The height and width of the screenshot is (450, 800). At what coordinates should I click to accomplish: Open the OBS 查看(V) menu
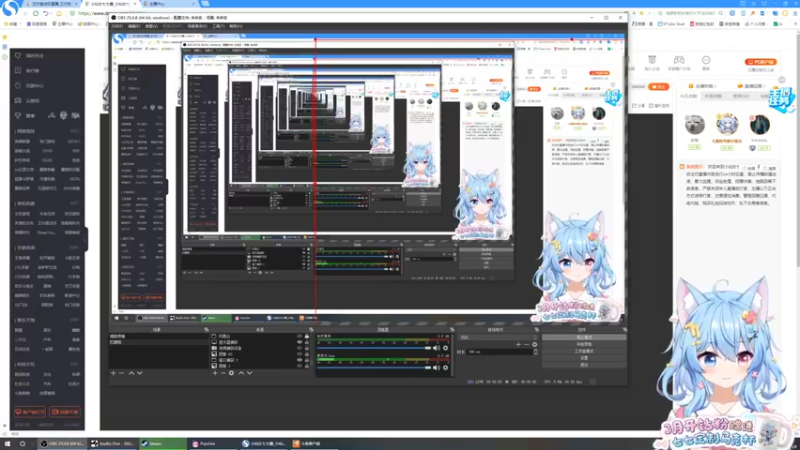tap(152, 26)
